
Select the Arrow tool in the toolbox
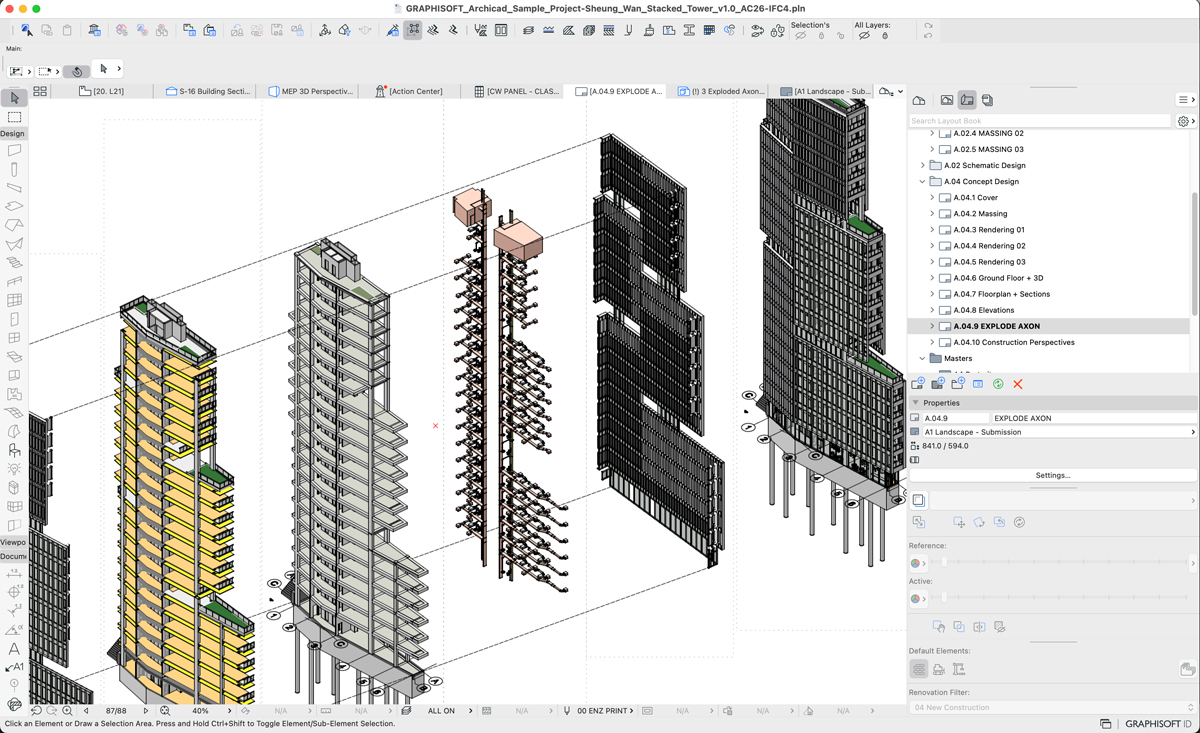(x=14, y=98)
